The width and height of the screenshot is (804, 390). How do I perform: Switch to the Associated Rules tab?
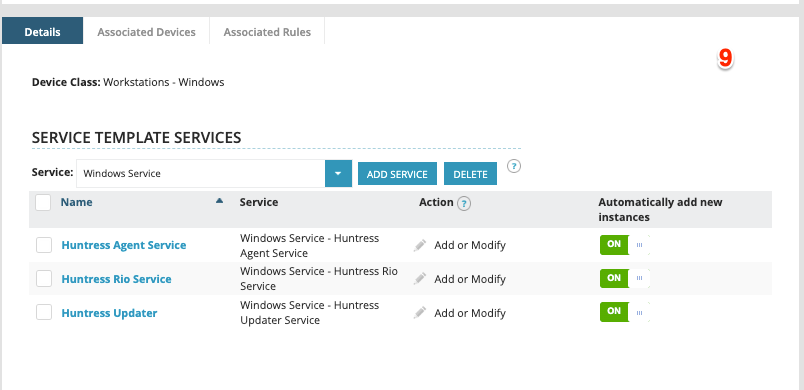coord(267,32)
